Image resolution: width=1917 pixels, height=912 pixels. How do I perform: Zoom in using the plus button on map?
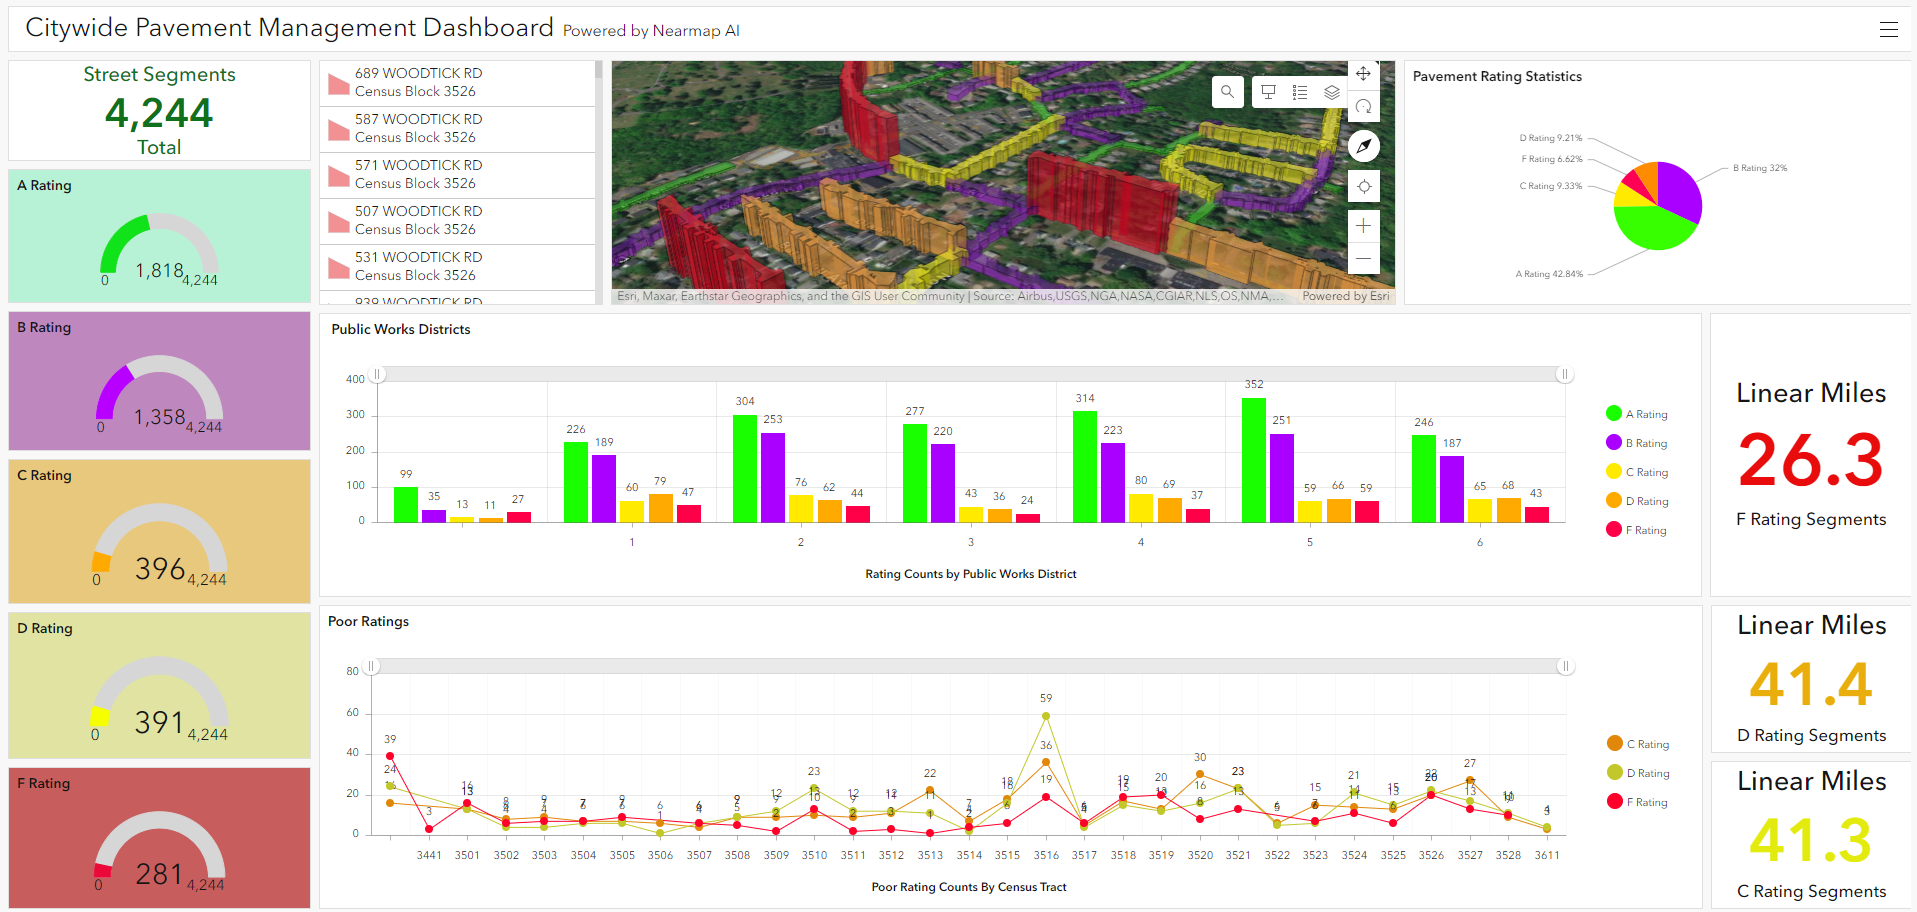point(1363,225)
